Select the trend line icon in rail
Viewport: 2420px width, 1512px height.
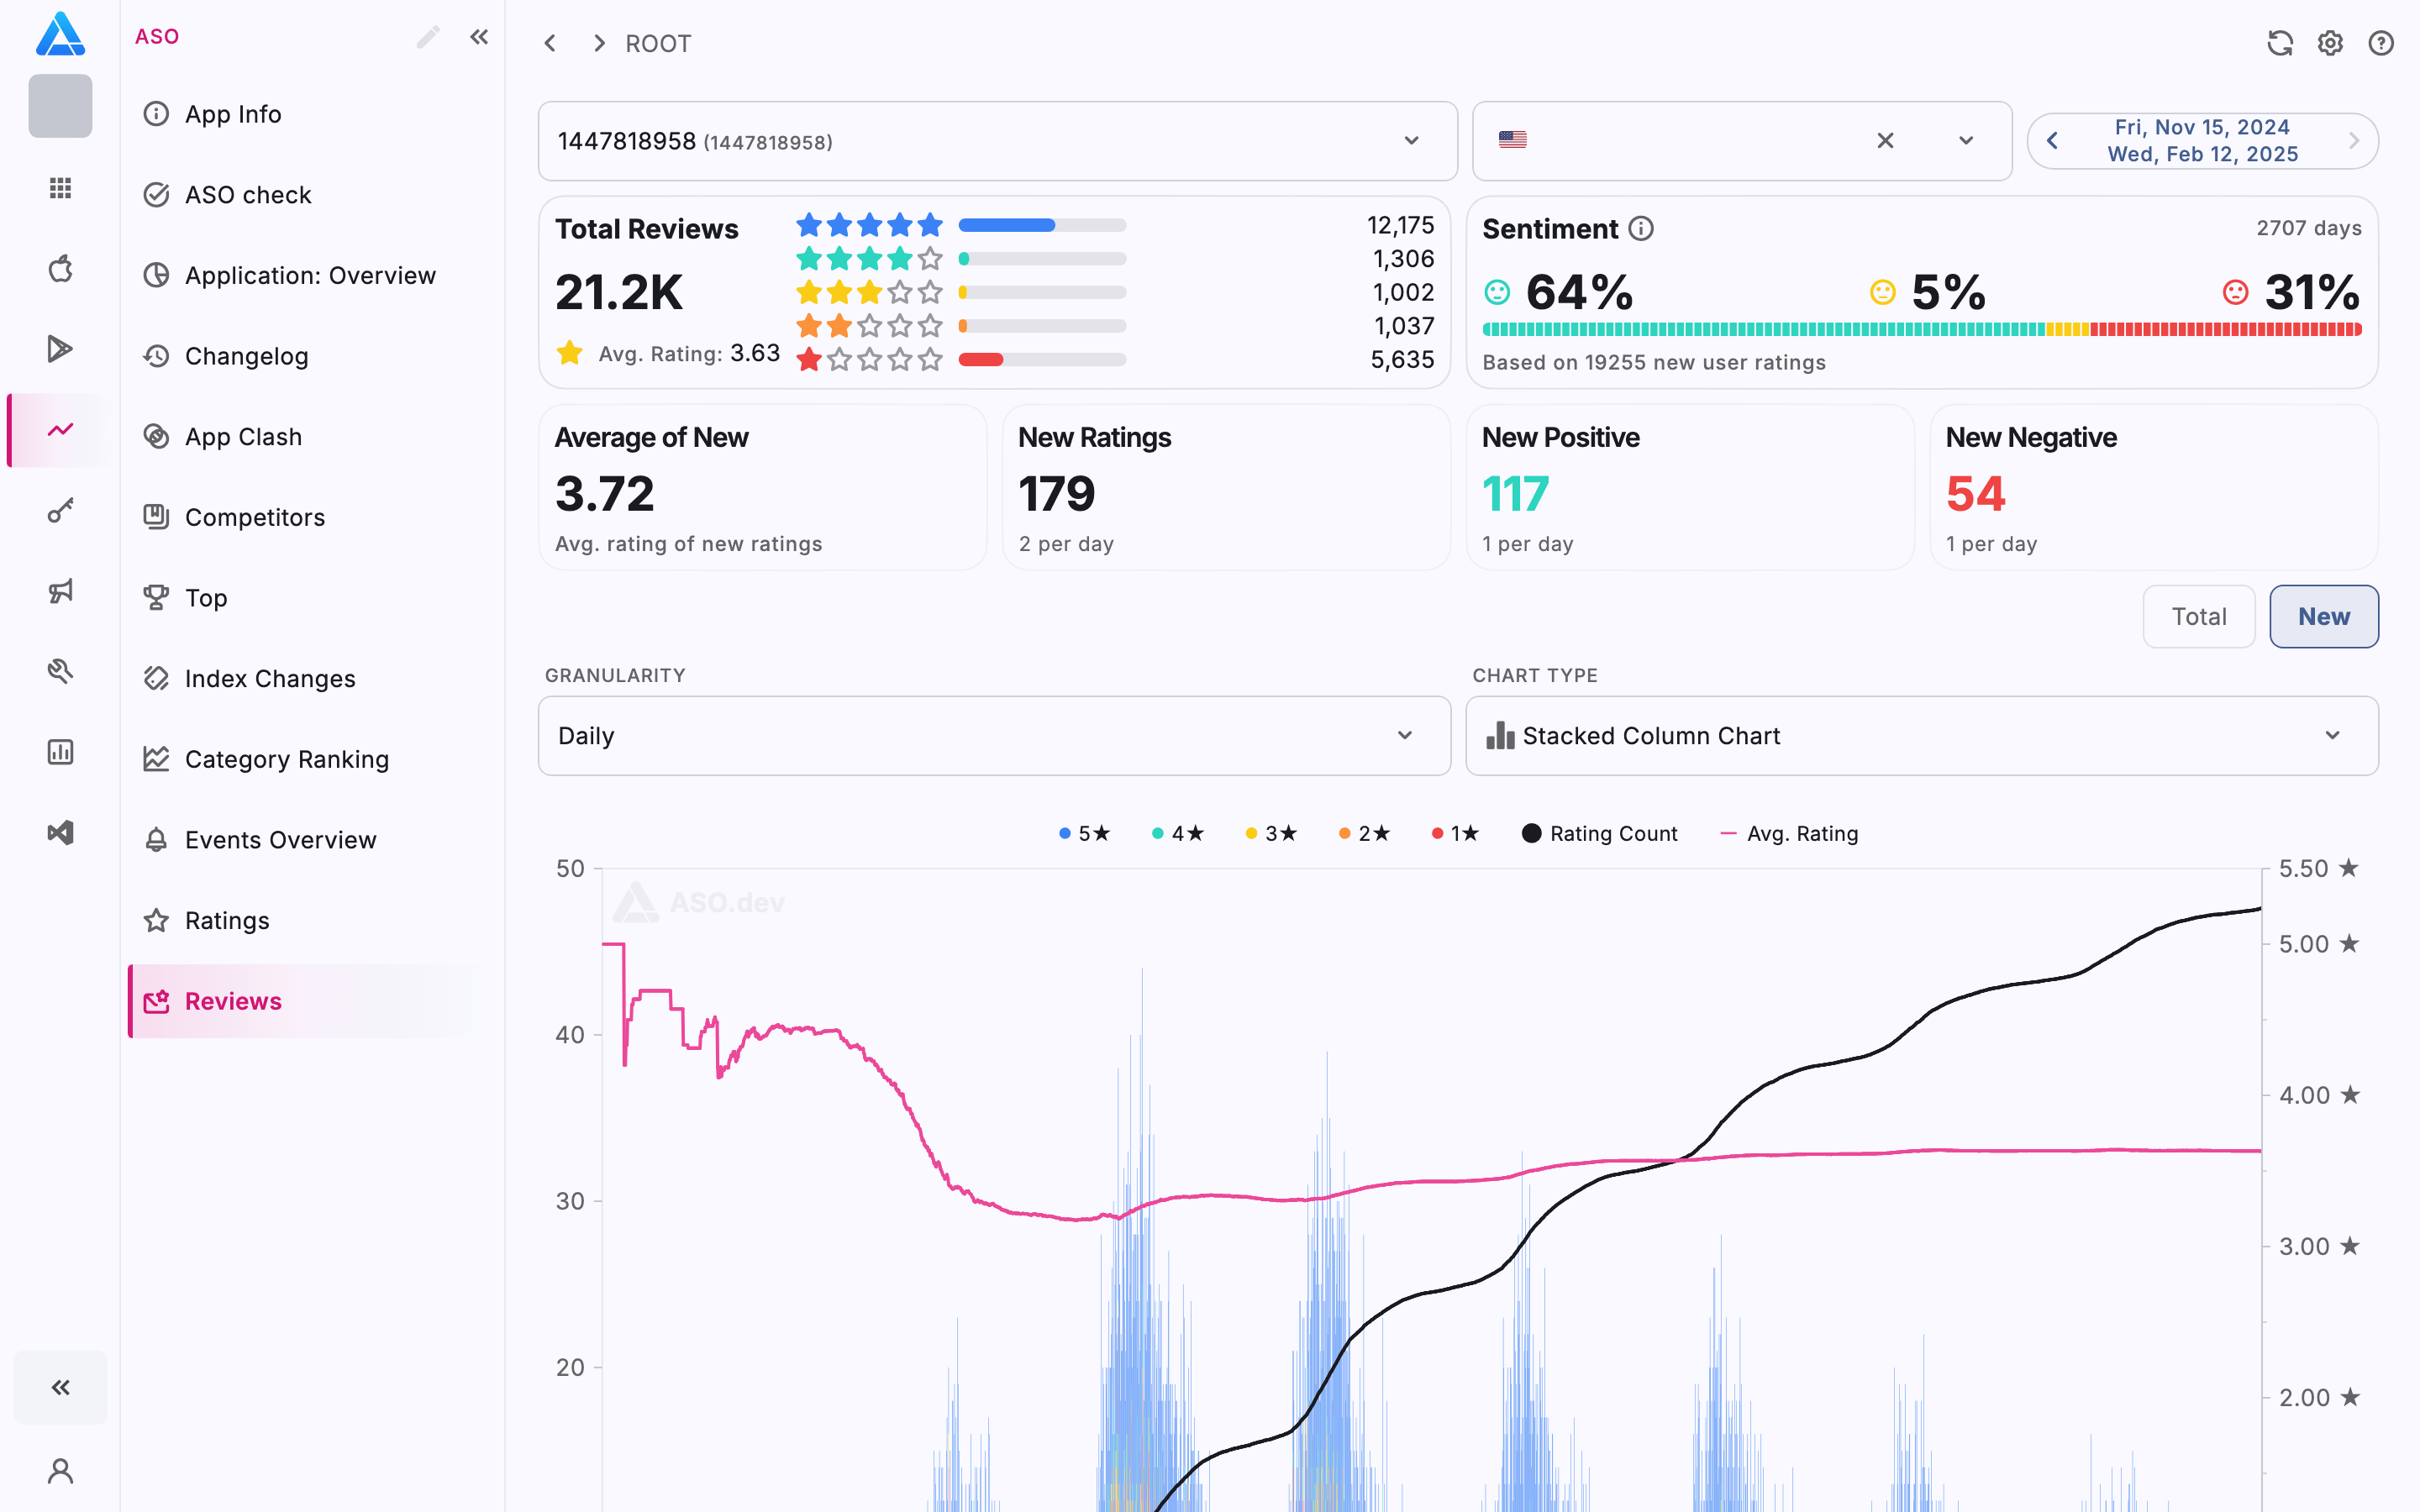click(60, 430)
